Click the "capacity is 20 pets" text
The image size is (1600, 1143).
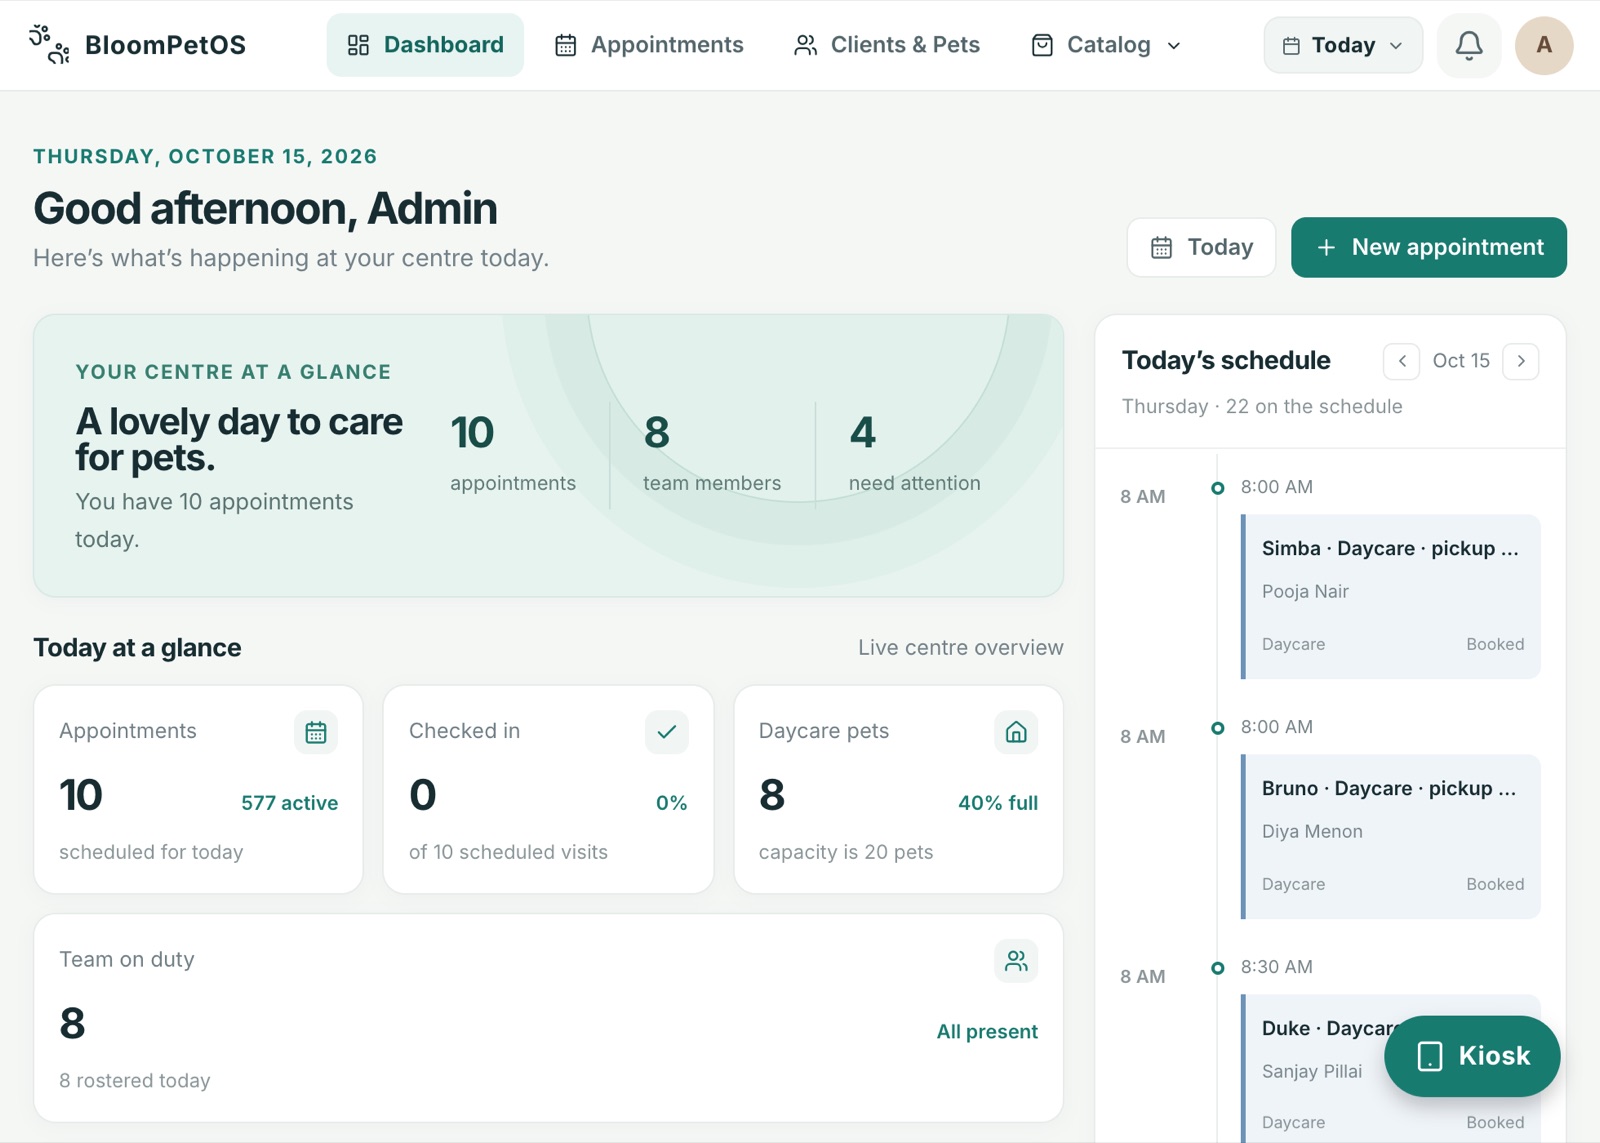846,852
